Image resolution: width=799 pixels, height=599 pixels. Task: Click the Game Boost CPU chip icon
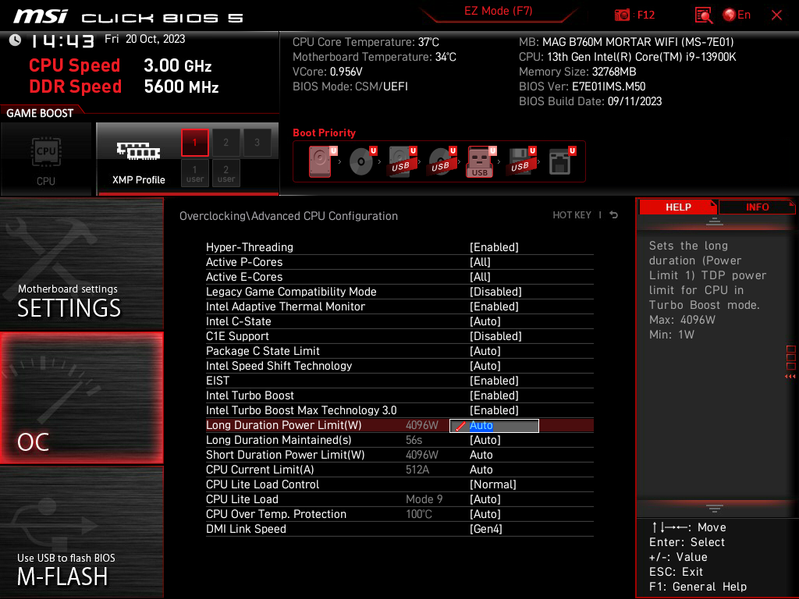coord(46,152)
